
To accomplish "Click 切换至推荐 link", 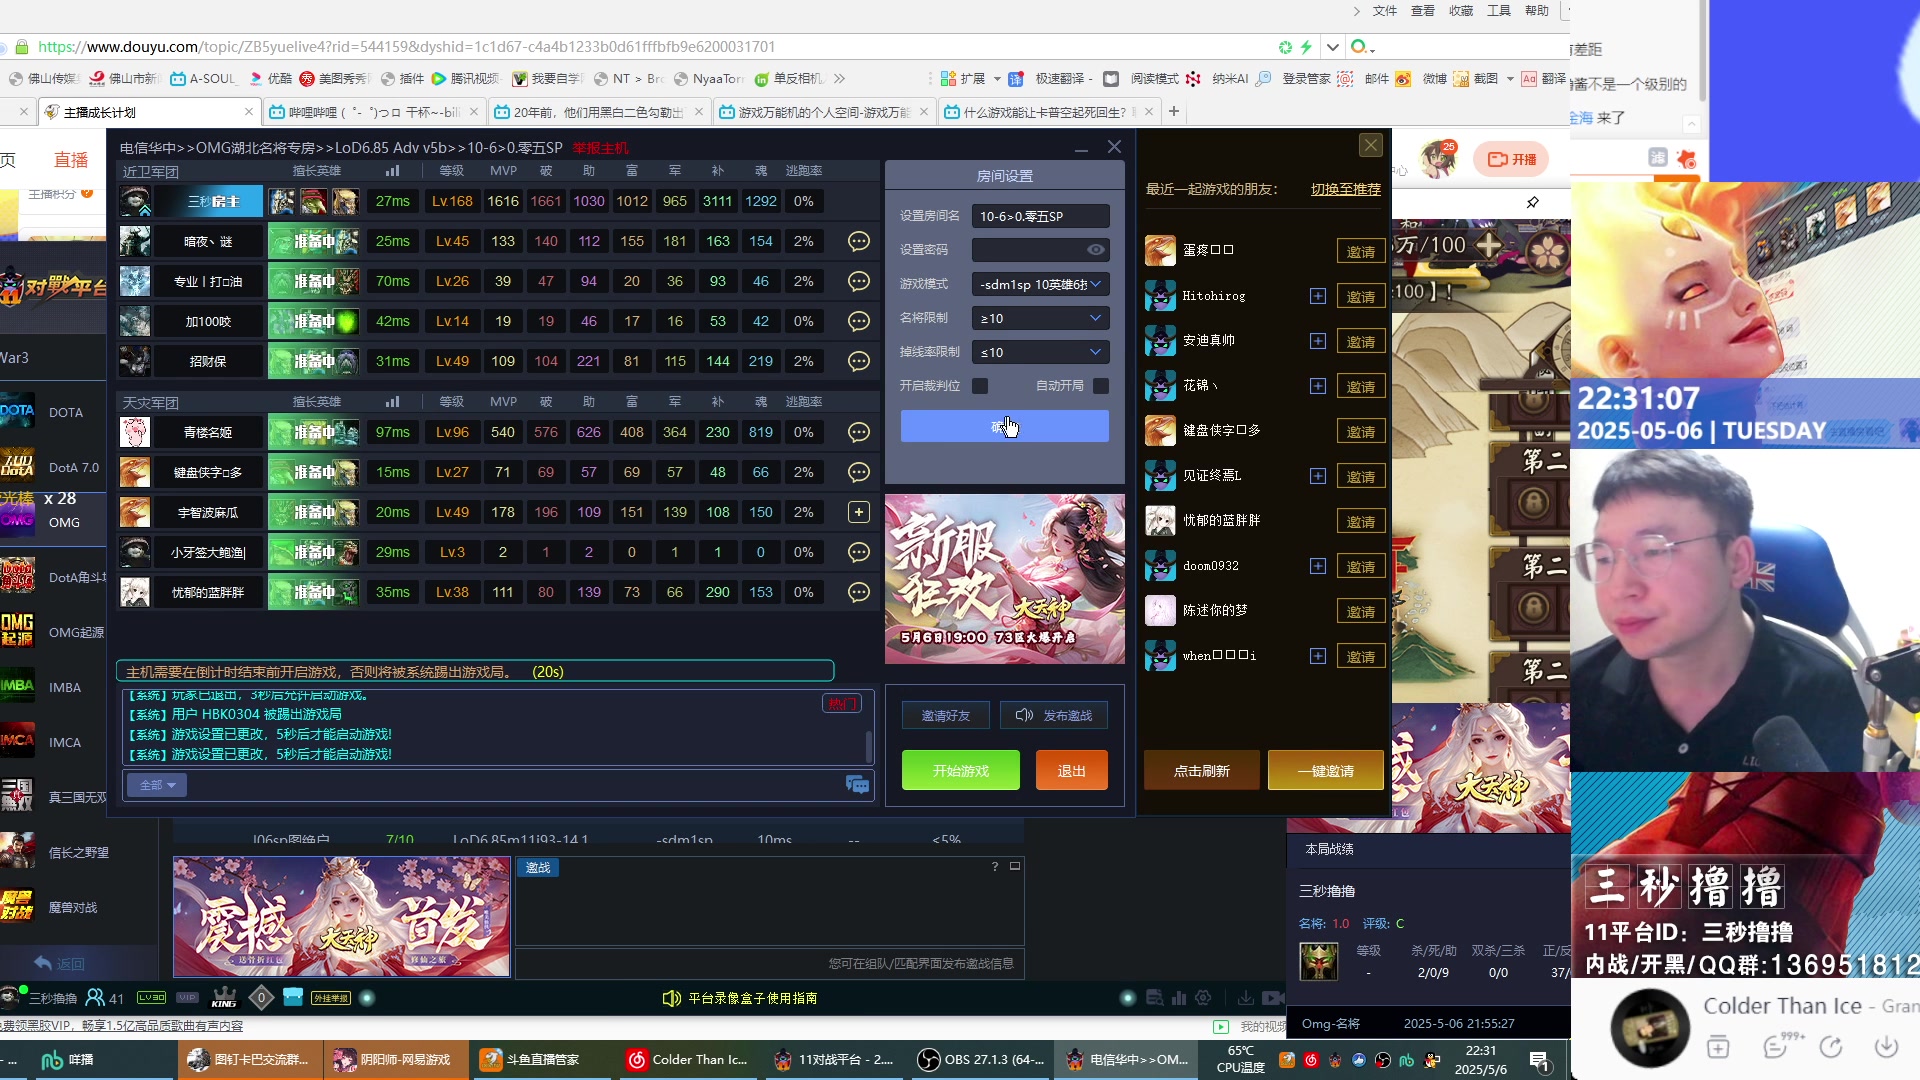I will pos(1346,189).
